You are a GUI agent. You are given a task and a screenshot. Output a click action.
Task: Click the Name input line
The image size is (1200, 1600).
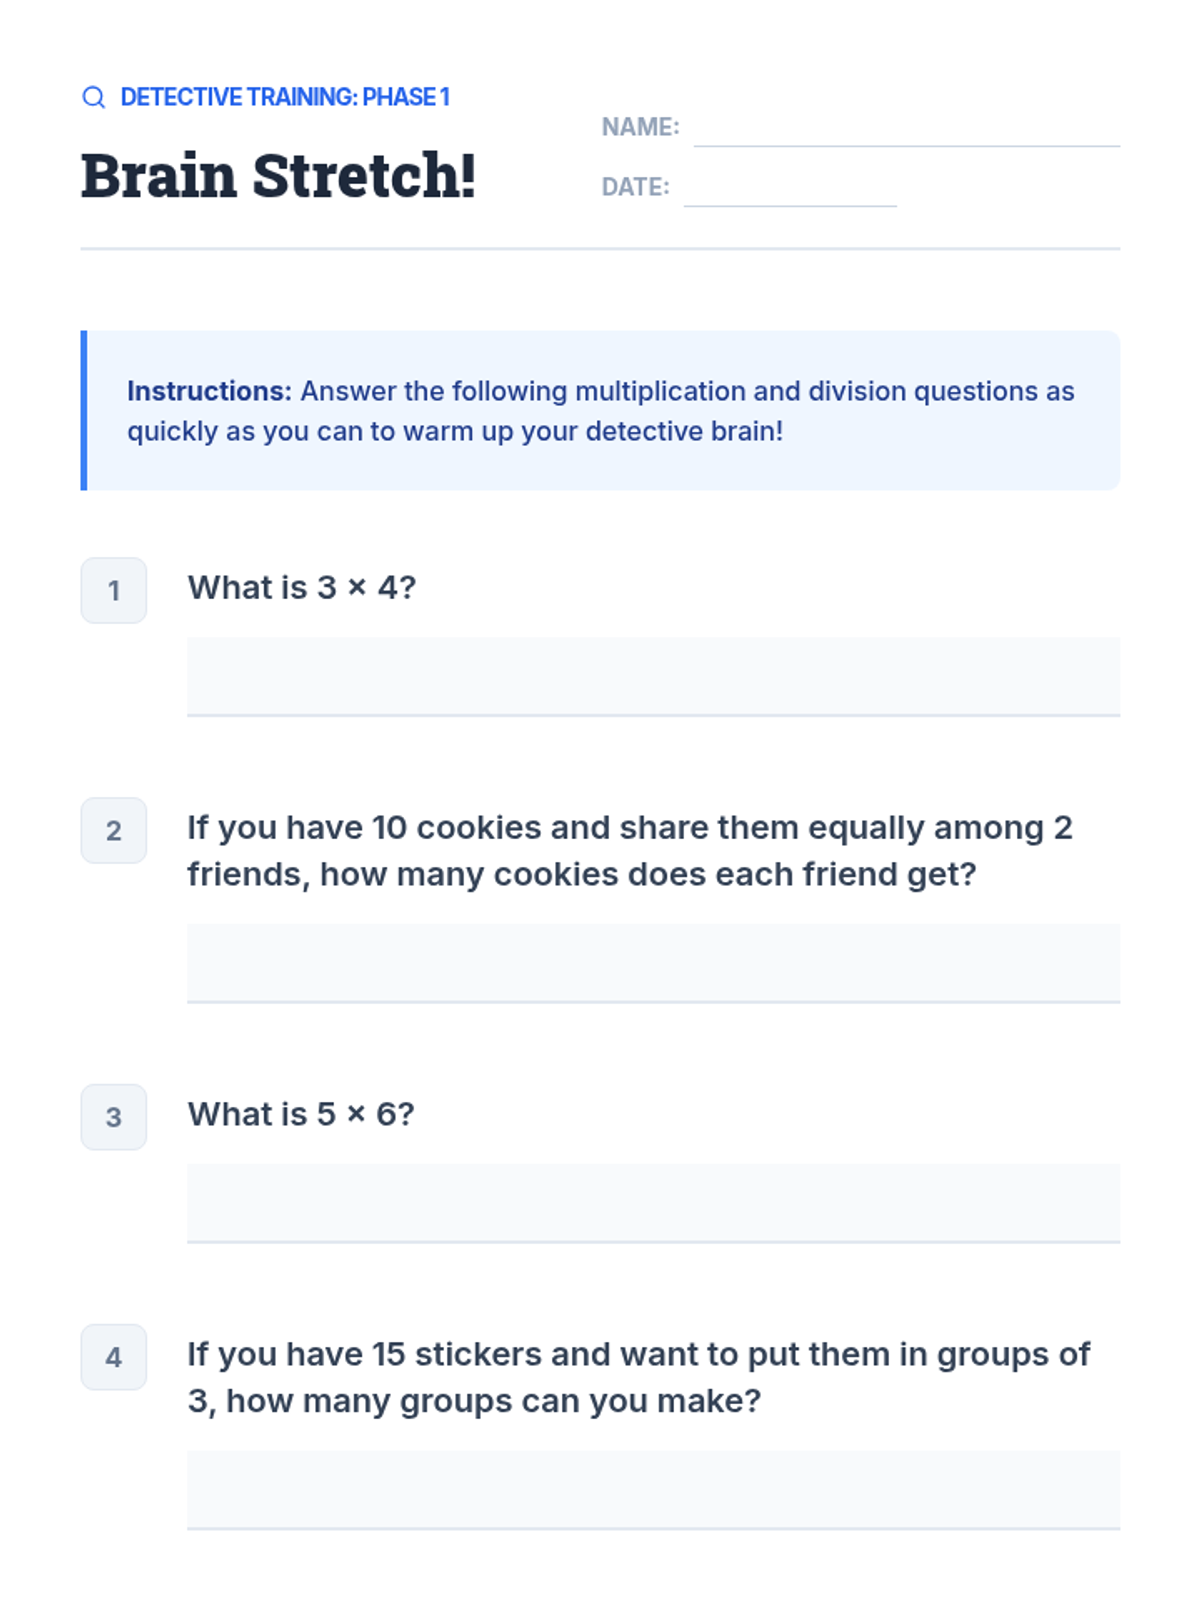906,130
